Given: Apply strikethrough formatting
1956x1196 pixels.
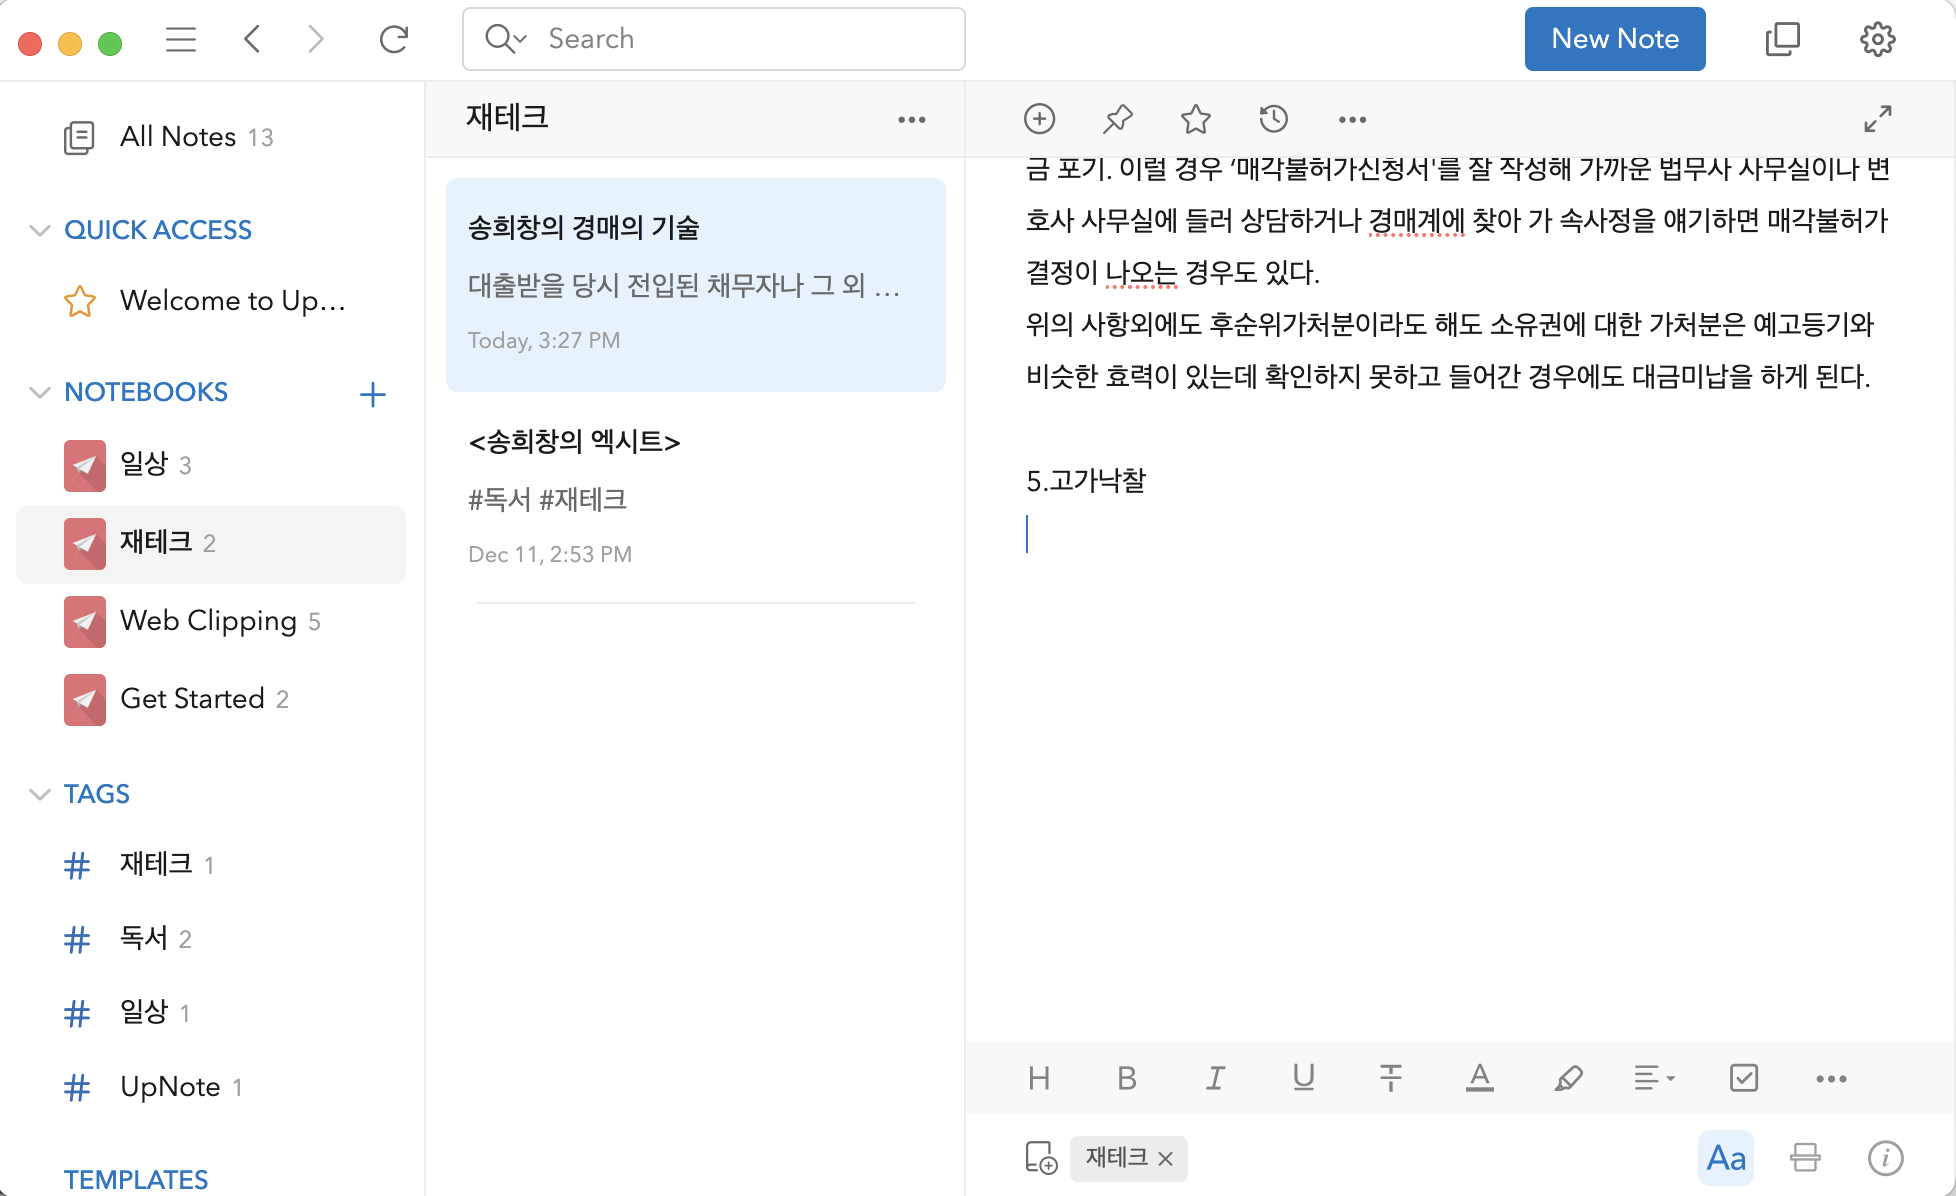Looking at the screenshot, I should tap(1390, 1078).
